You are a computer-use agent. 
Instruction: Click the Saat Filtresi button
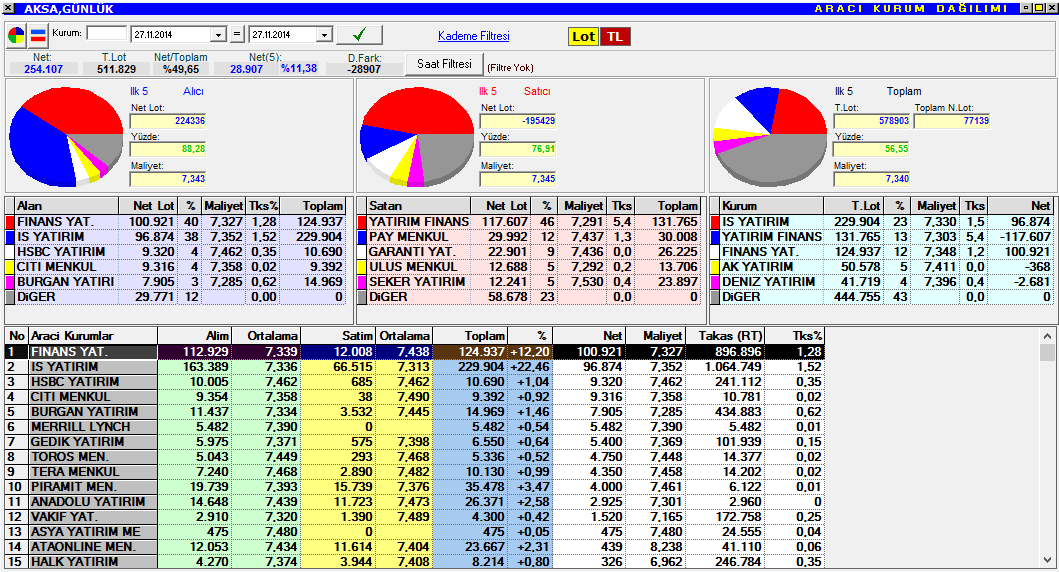click(x=444, y=64)
